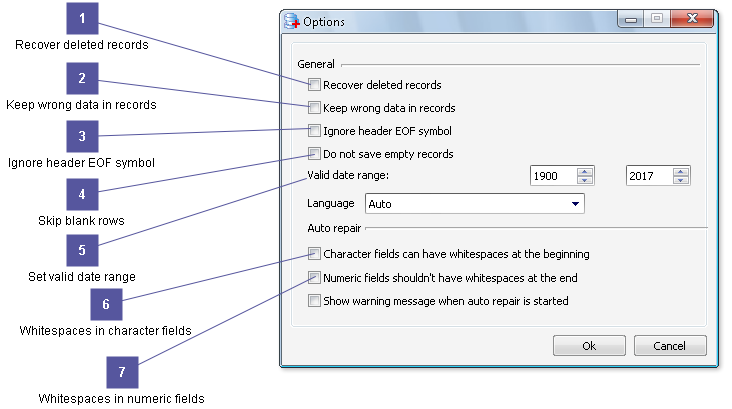732x409 pixels.
Task: Decrease the 2017 end year spinner
Action: click(x=680, y=181)
